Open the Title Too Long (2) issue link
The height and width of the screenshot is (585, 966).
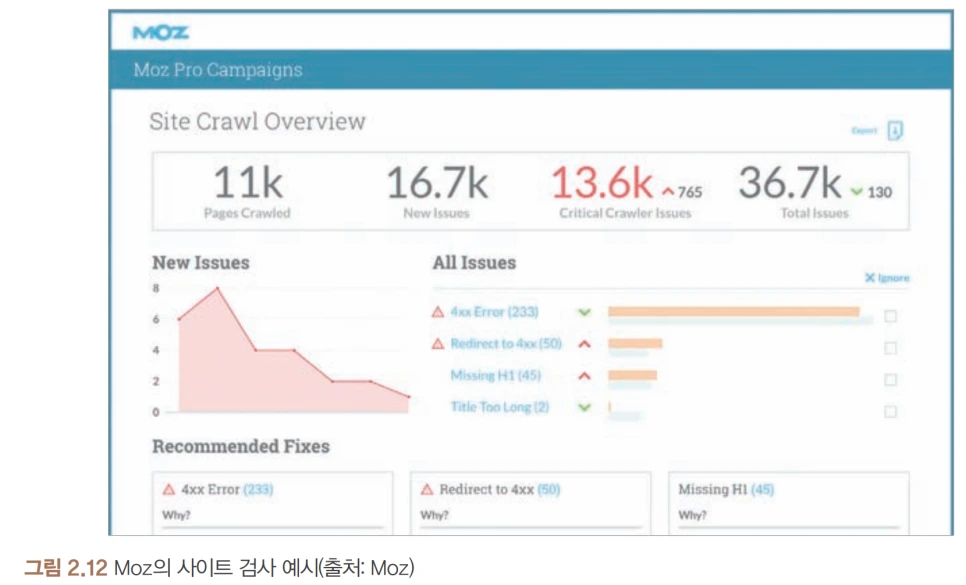click(500, 407)
